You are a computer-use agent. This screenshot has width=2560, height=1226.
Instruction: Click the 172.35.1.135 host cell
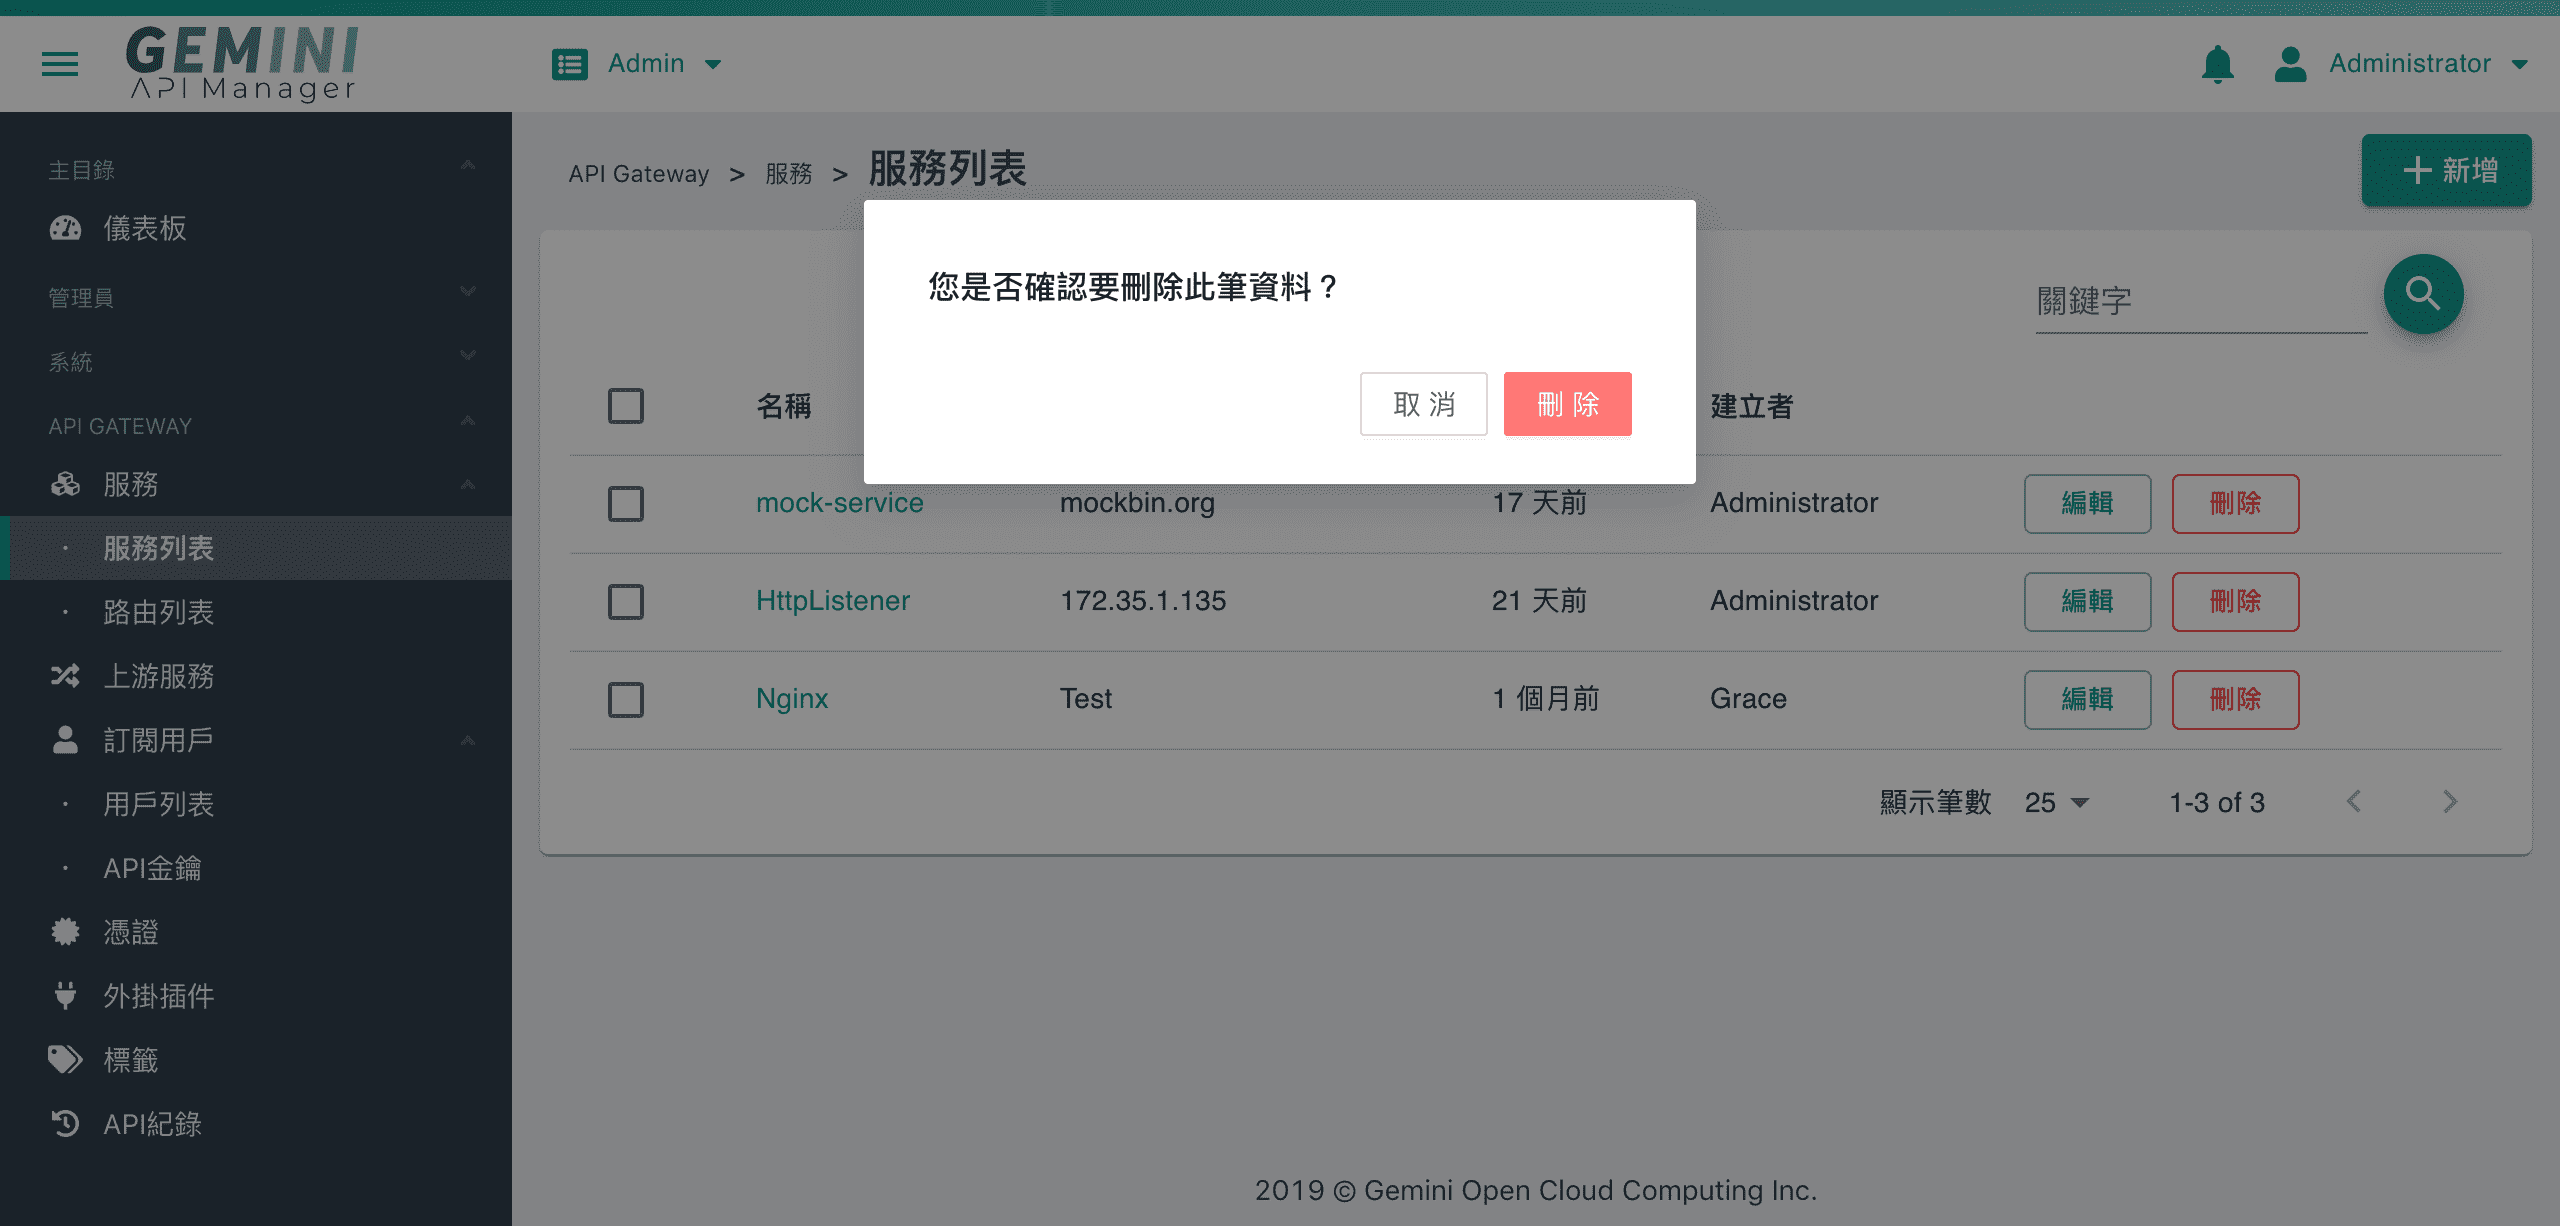[1143, 600]
